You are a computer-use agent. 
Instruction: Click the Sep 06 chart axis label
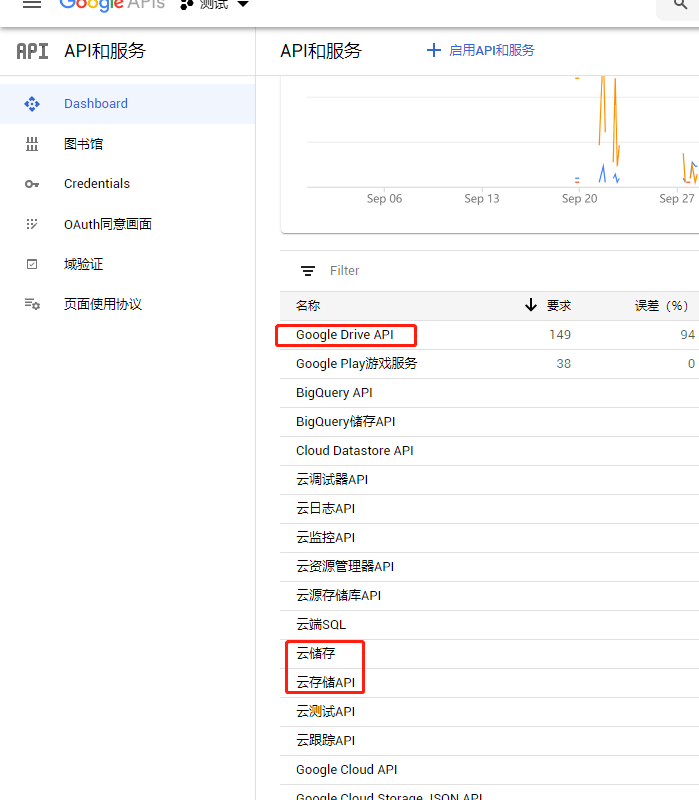(384, 199)
